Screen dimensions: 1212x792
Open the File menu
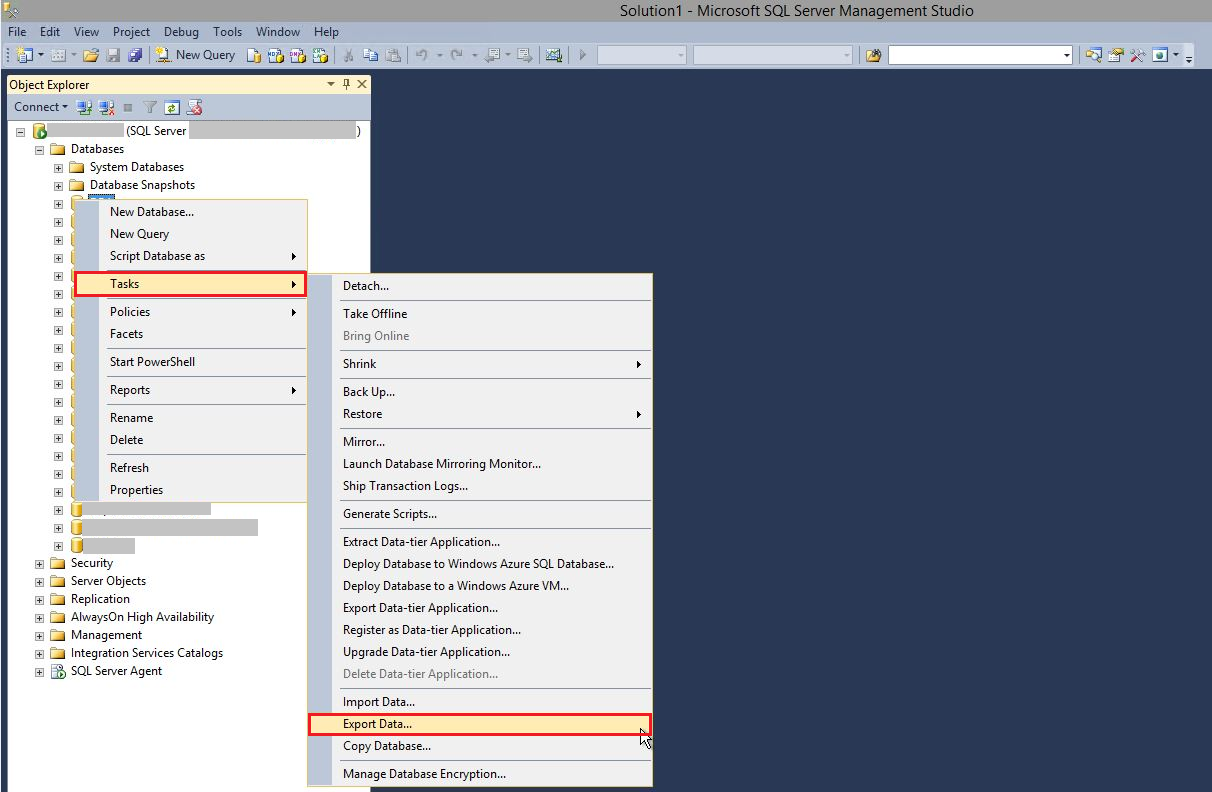(17, 32)
